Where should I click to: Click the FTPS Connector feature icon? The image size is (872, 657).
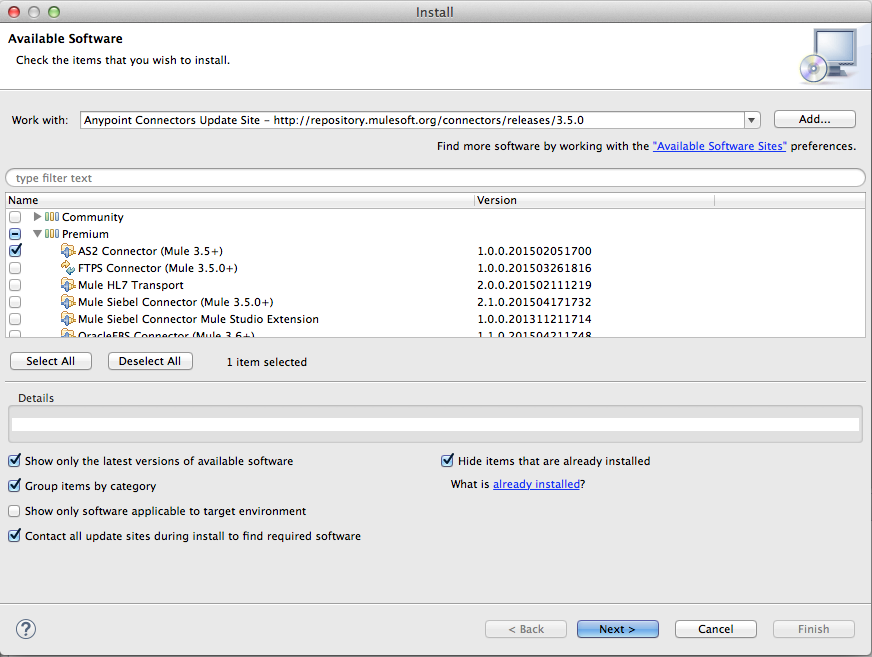click(x=68, y=268)
